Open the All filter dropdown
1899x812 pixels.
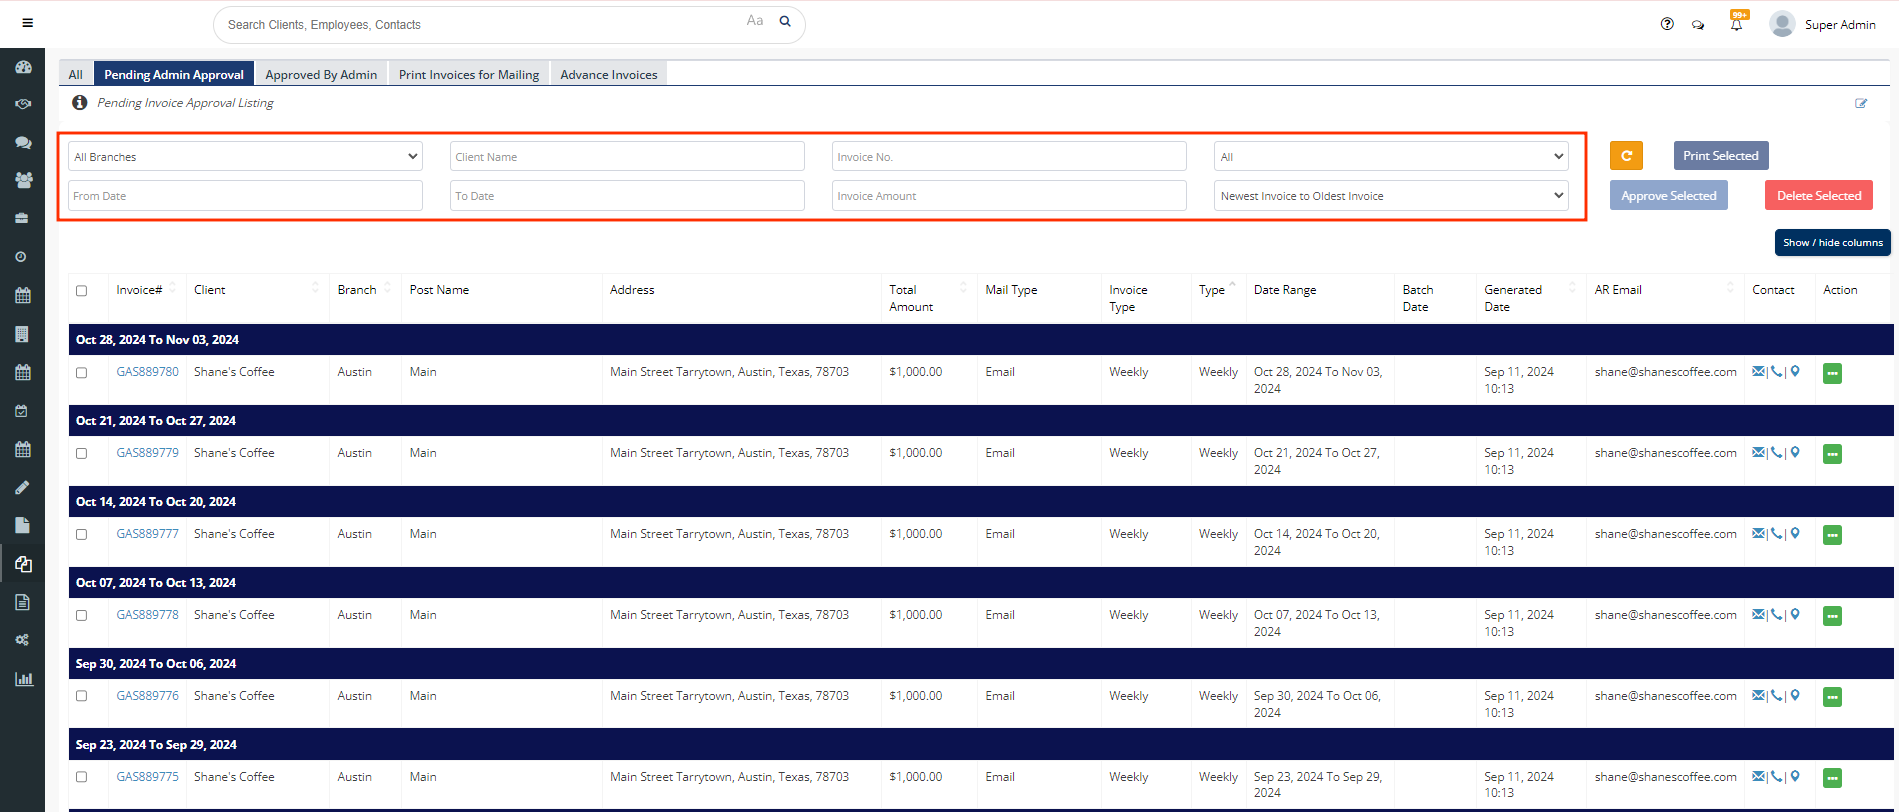coord(1391,157)
